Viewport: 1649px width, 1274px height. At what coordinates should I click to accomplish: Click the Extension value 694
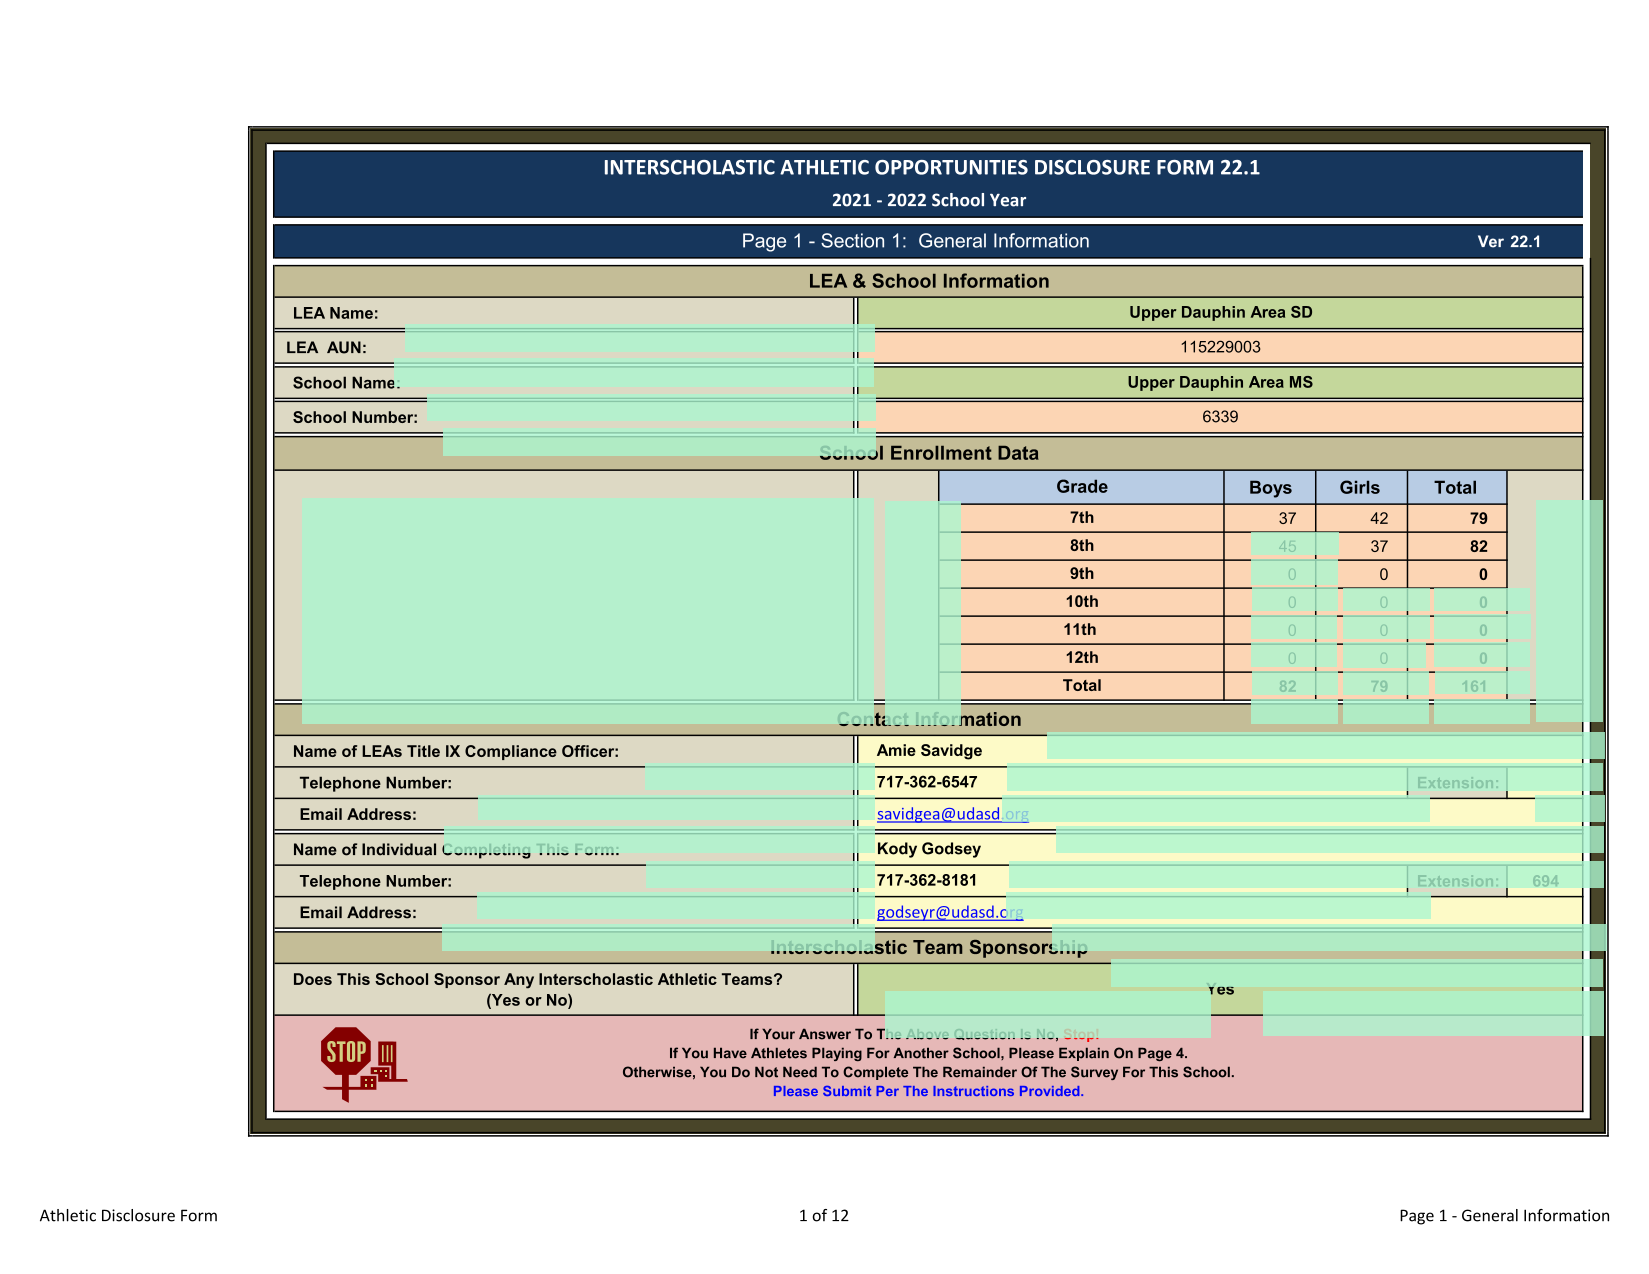coord(1545,881)
